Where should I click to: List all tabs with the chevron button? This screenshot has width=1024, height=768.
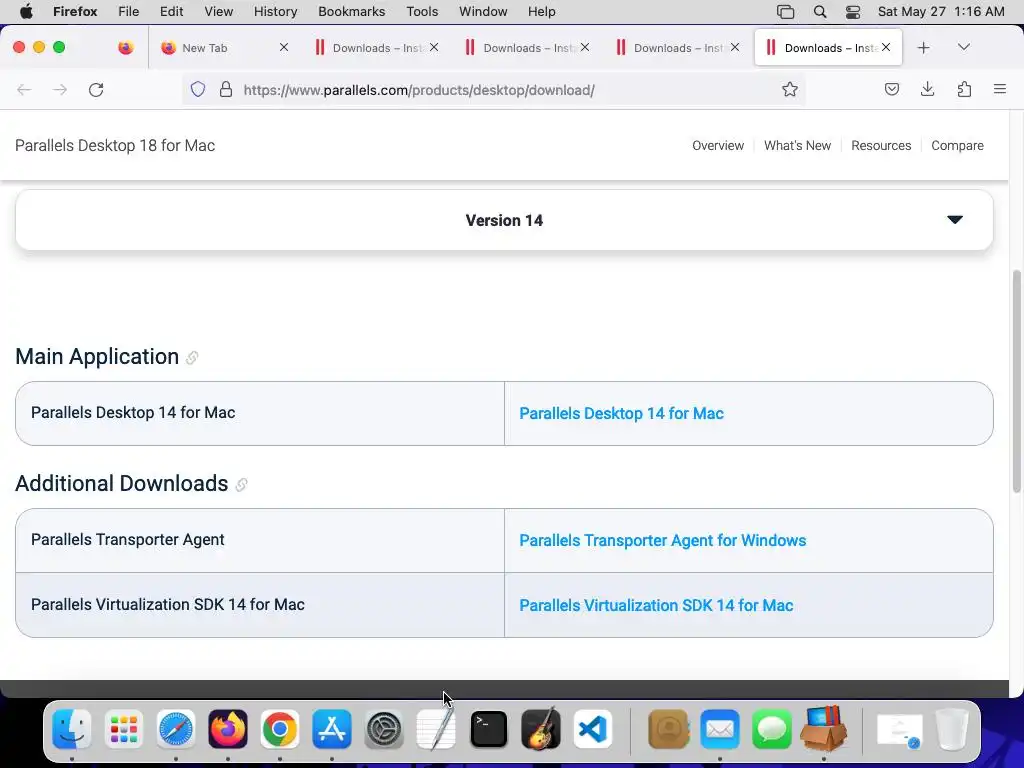click(x=963, y=47)
